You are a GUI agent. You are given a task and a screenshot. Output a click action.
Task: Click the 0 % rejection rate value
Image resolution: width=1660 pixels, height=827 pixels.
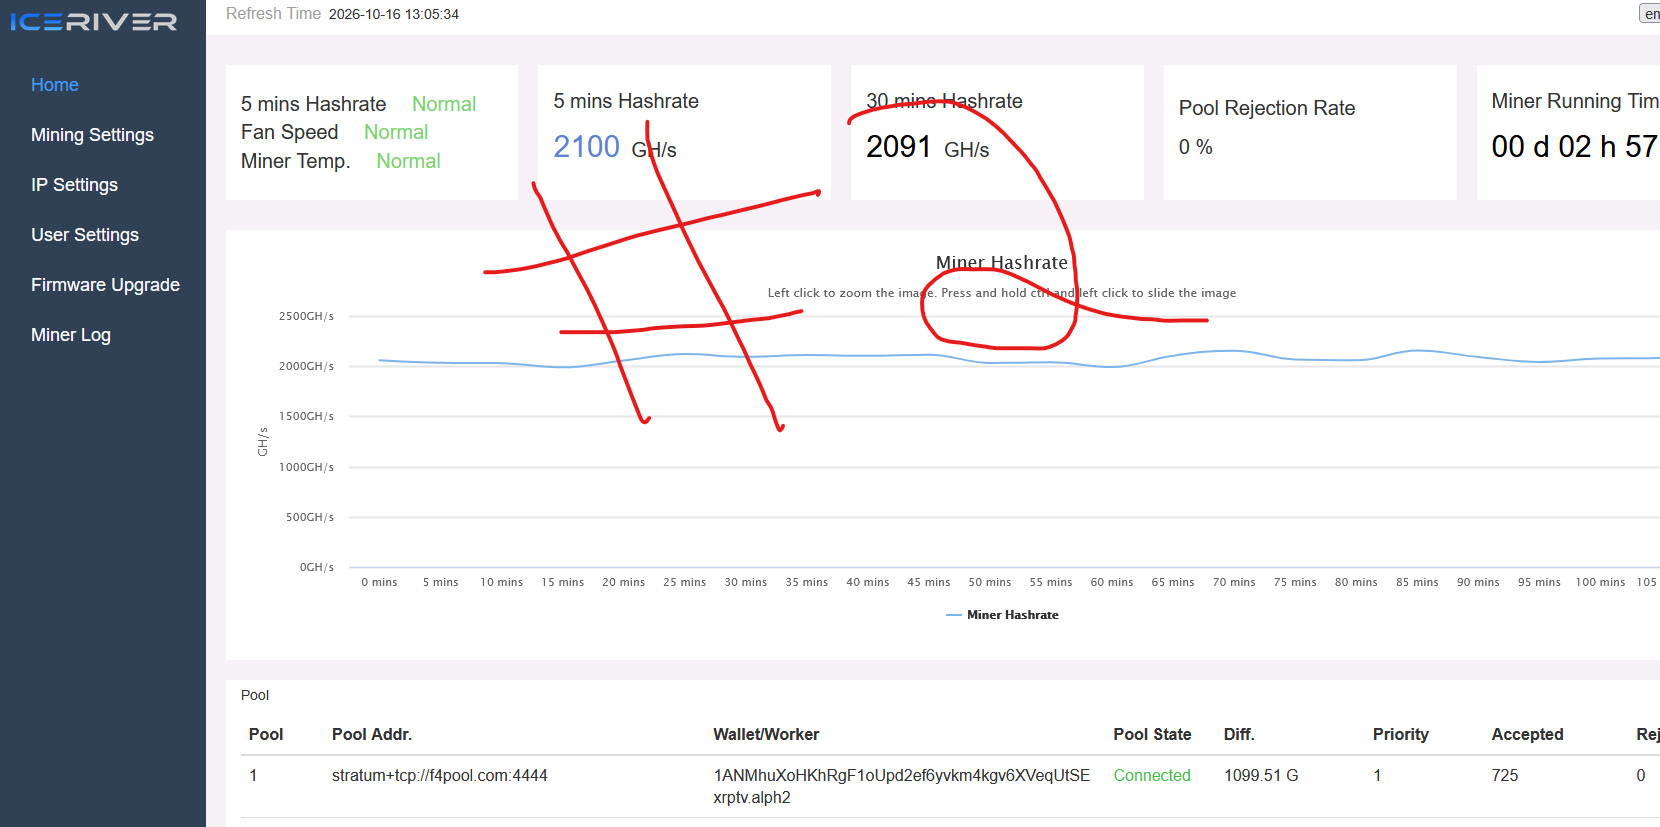click(x=1196, y=147)
